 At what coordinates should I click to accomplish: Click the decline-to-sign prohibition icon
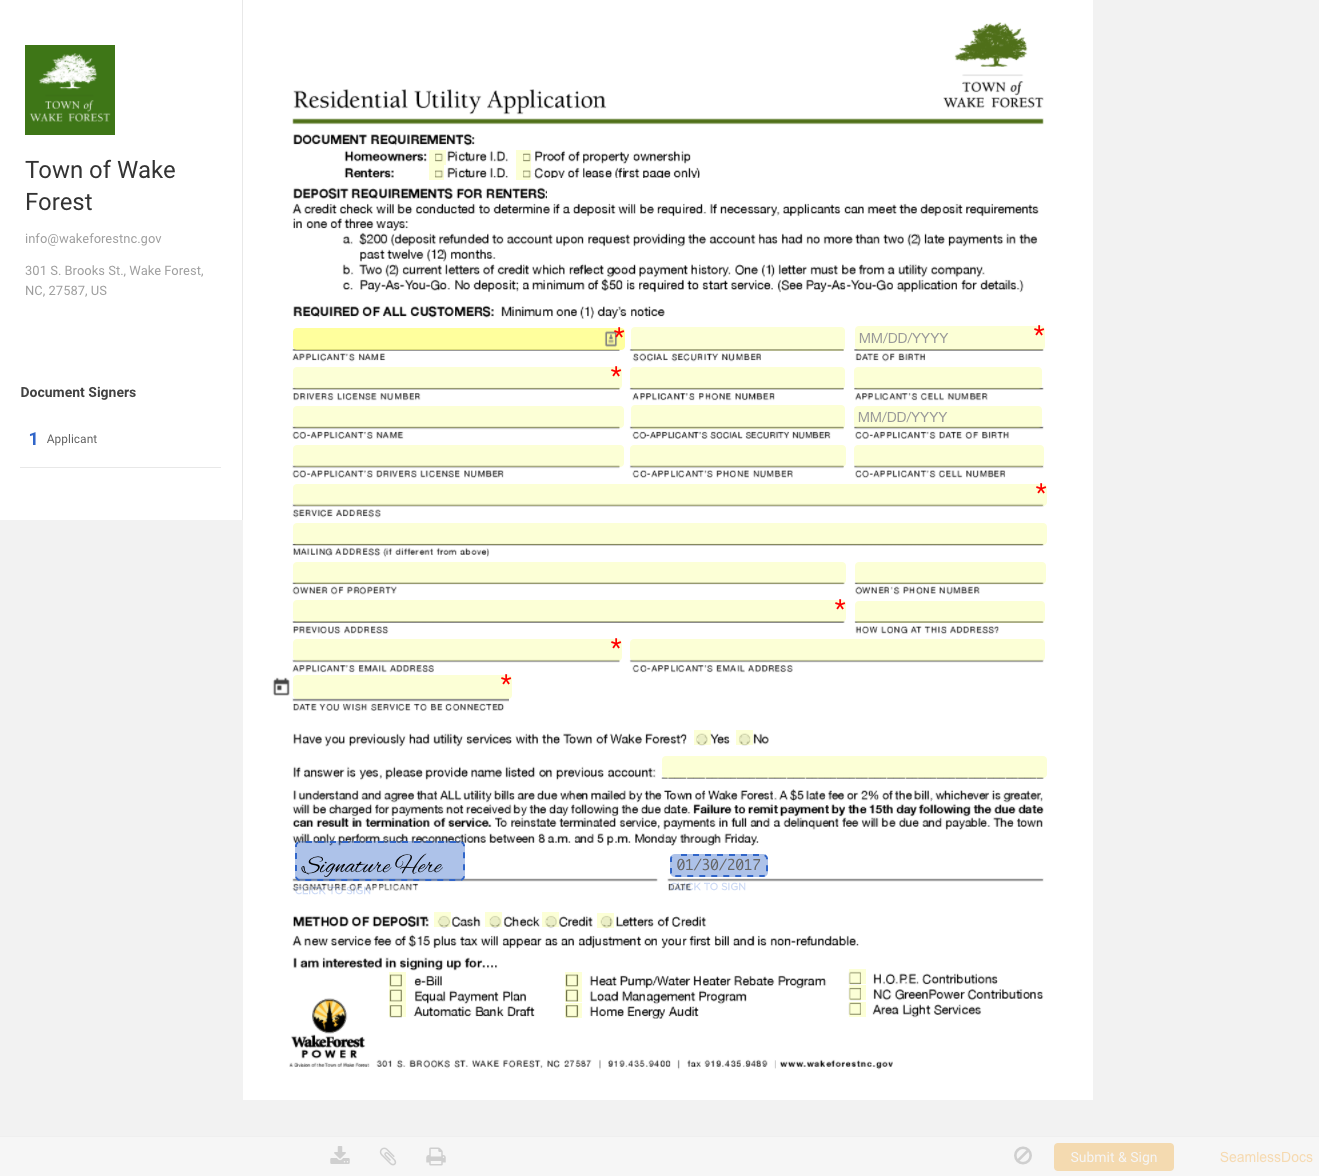(1022, 1155)
